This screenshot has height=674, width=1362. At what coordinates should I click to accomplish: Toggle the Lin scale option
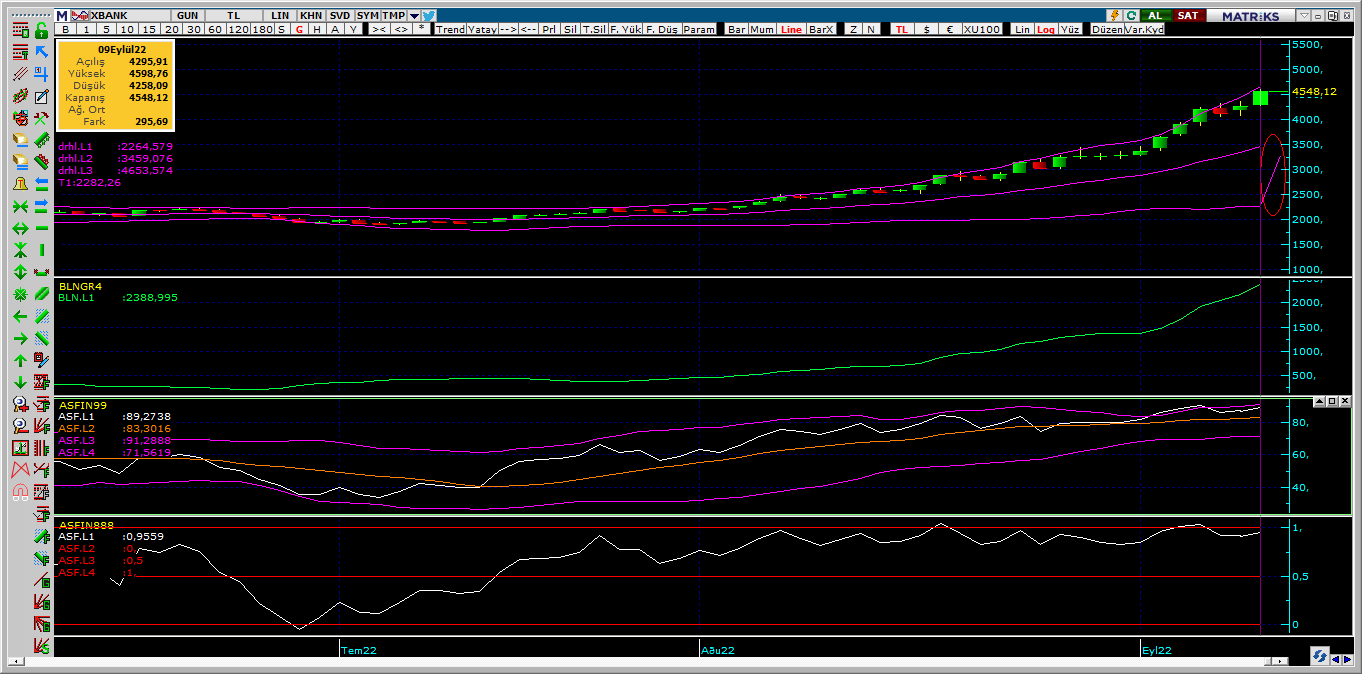tap(1022, 30)
